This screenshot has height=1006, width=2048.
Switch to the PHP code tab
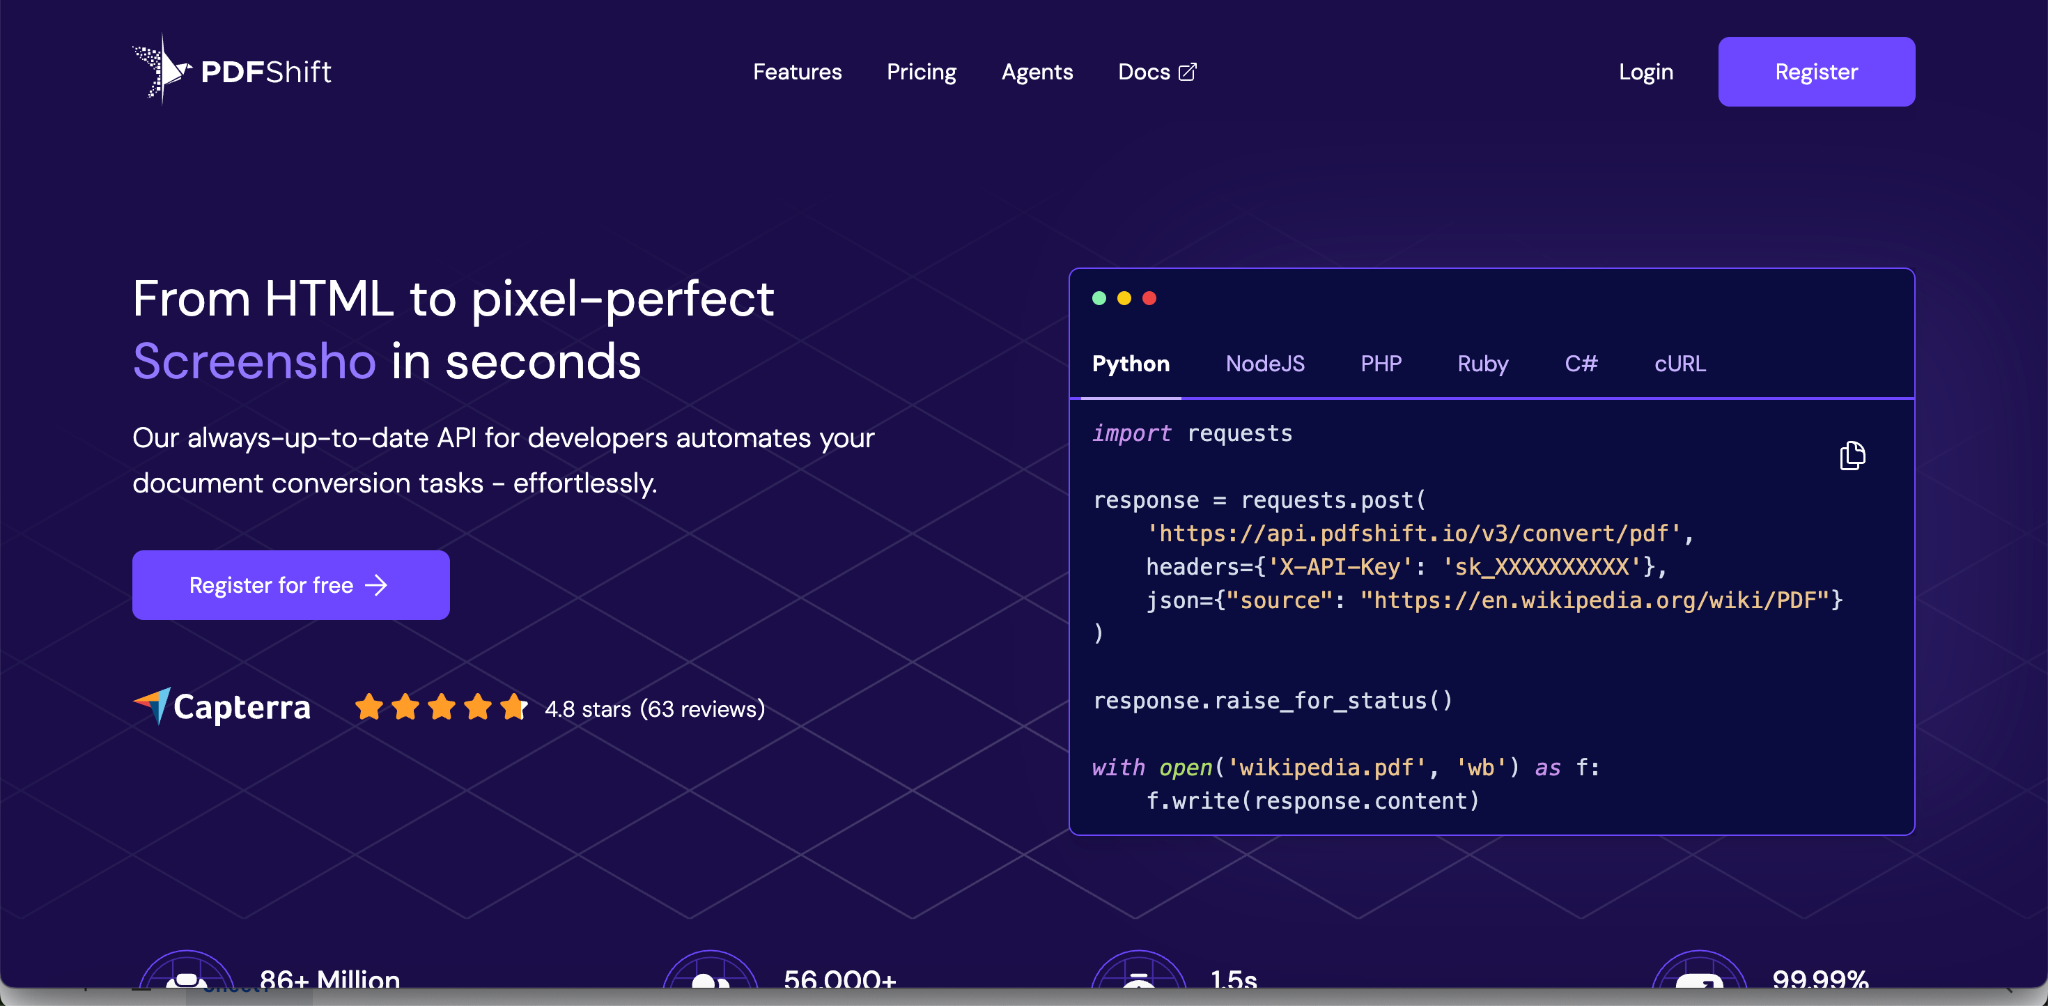point(1381,364)
